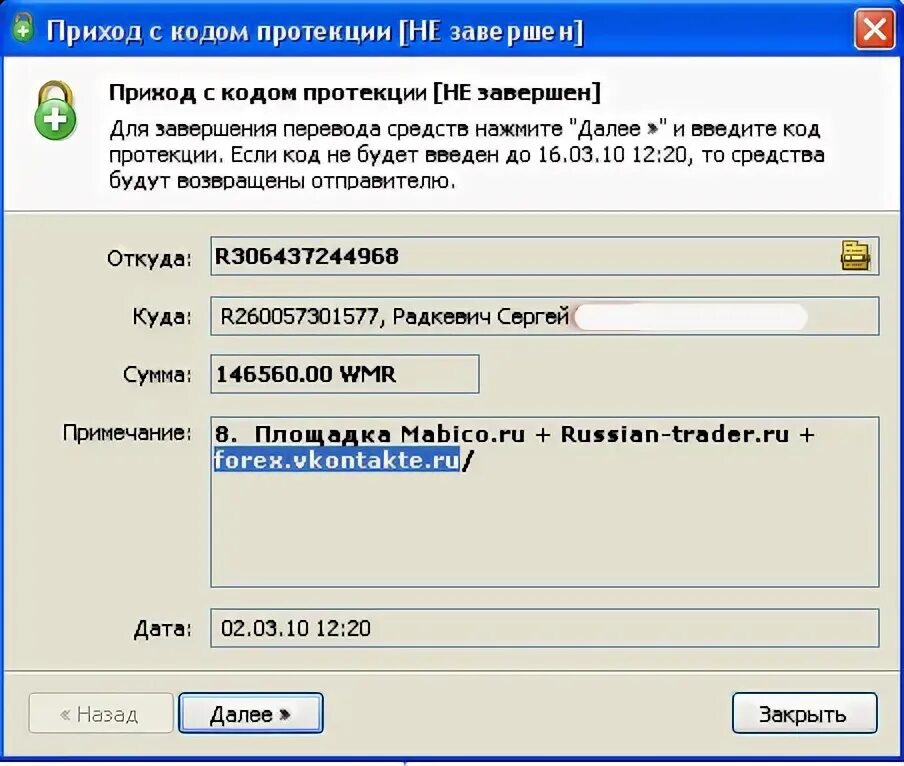The width and height of the screenshot is (904, 766).
Task: Click the disabled Назад button
Action: (99, 713)
